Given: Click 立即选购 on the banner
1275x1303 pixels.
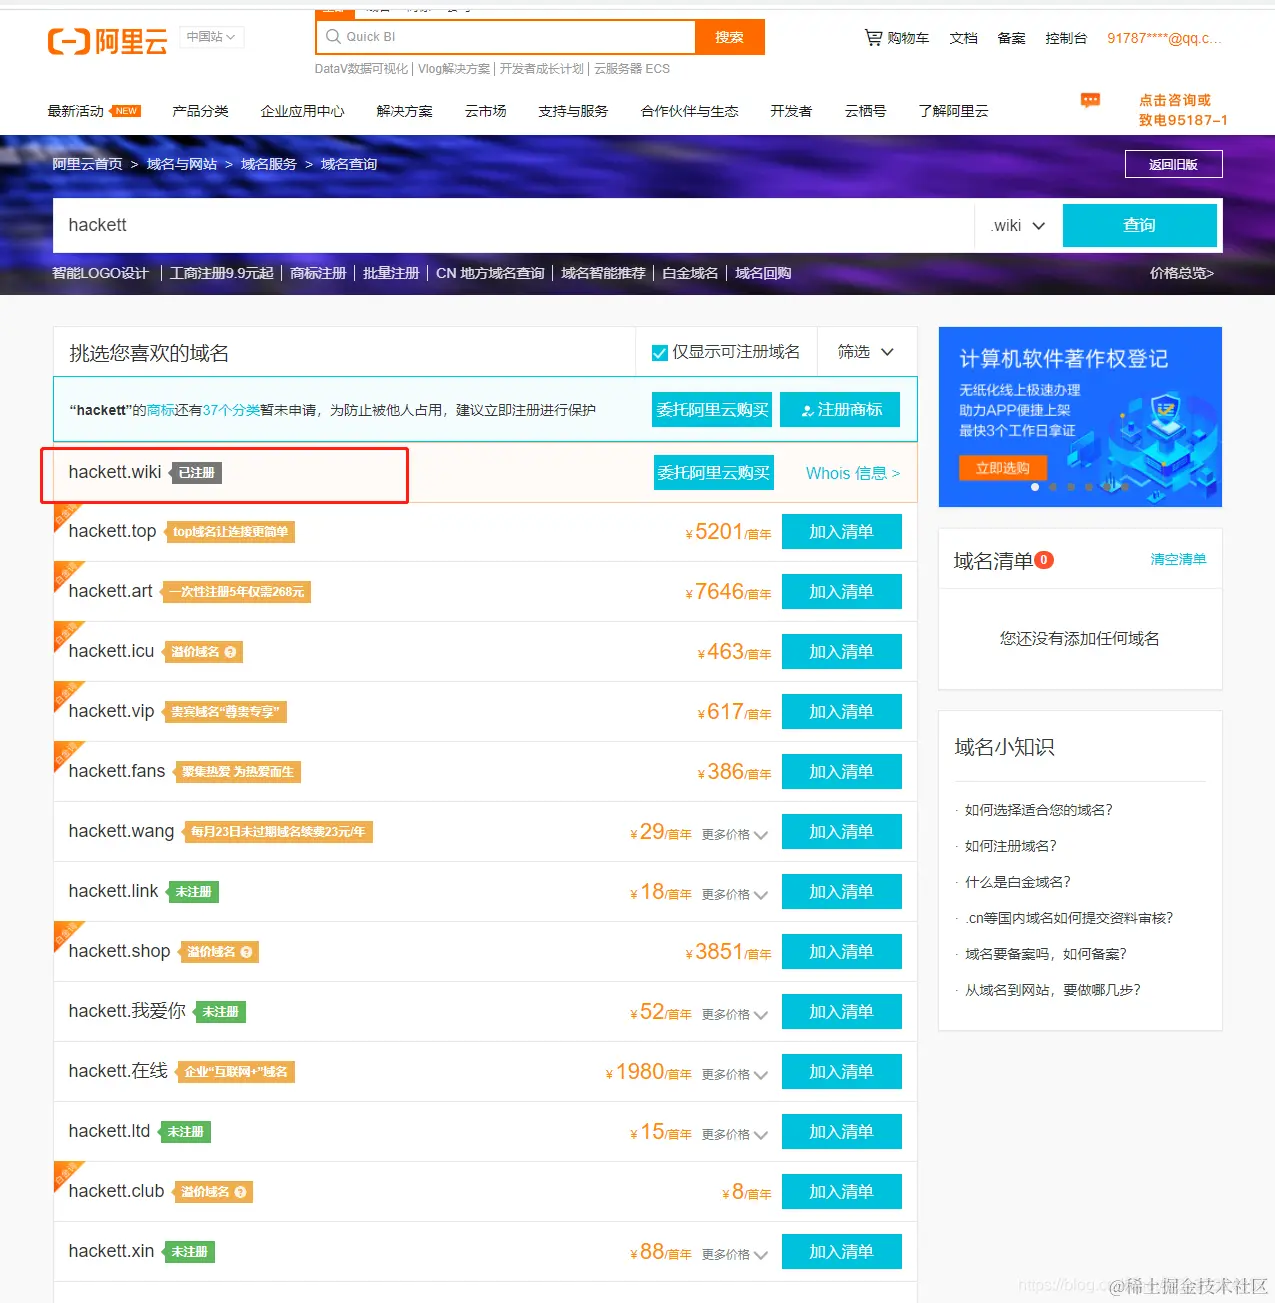Looking at the screenshot, I should pyautogui.click(x=1002, y=468).
